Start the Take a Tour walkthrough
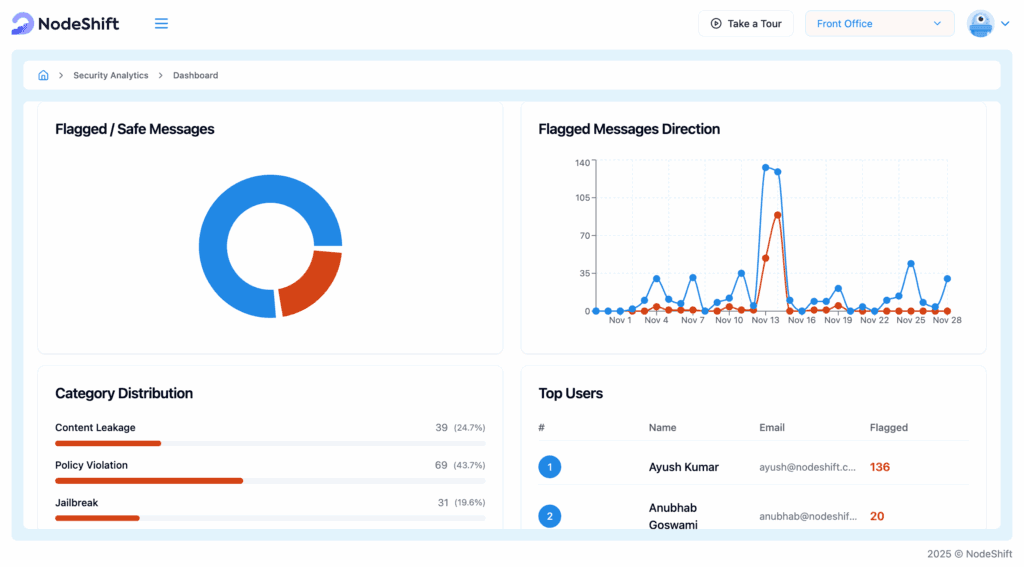This screenshot has height=567, width=1024. coord(746,24)
